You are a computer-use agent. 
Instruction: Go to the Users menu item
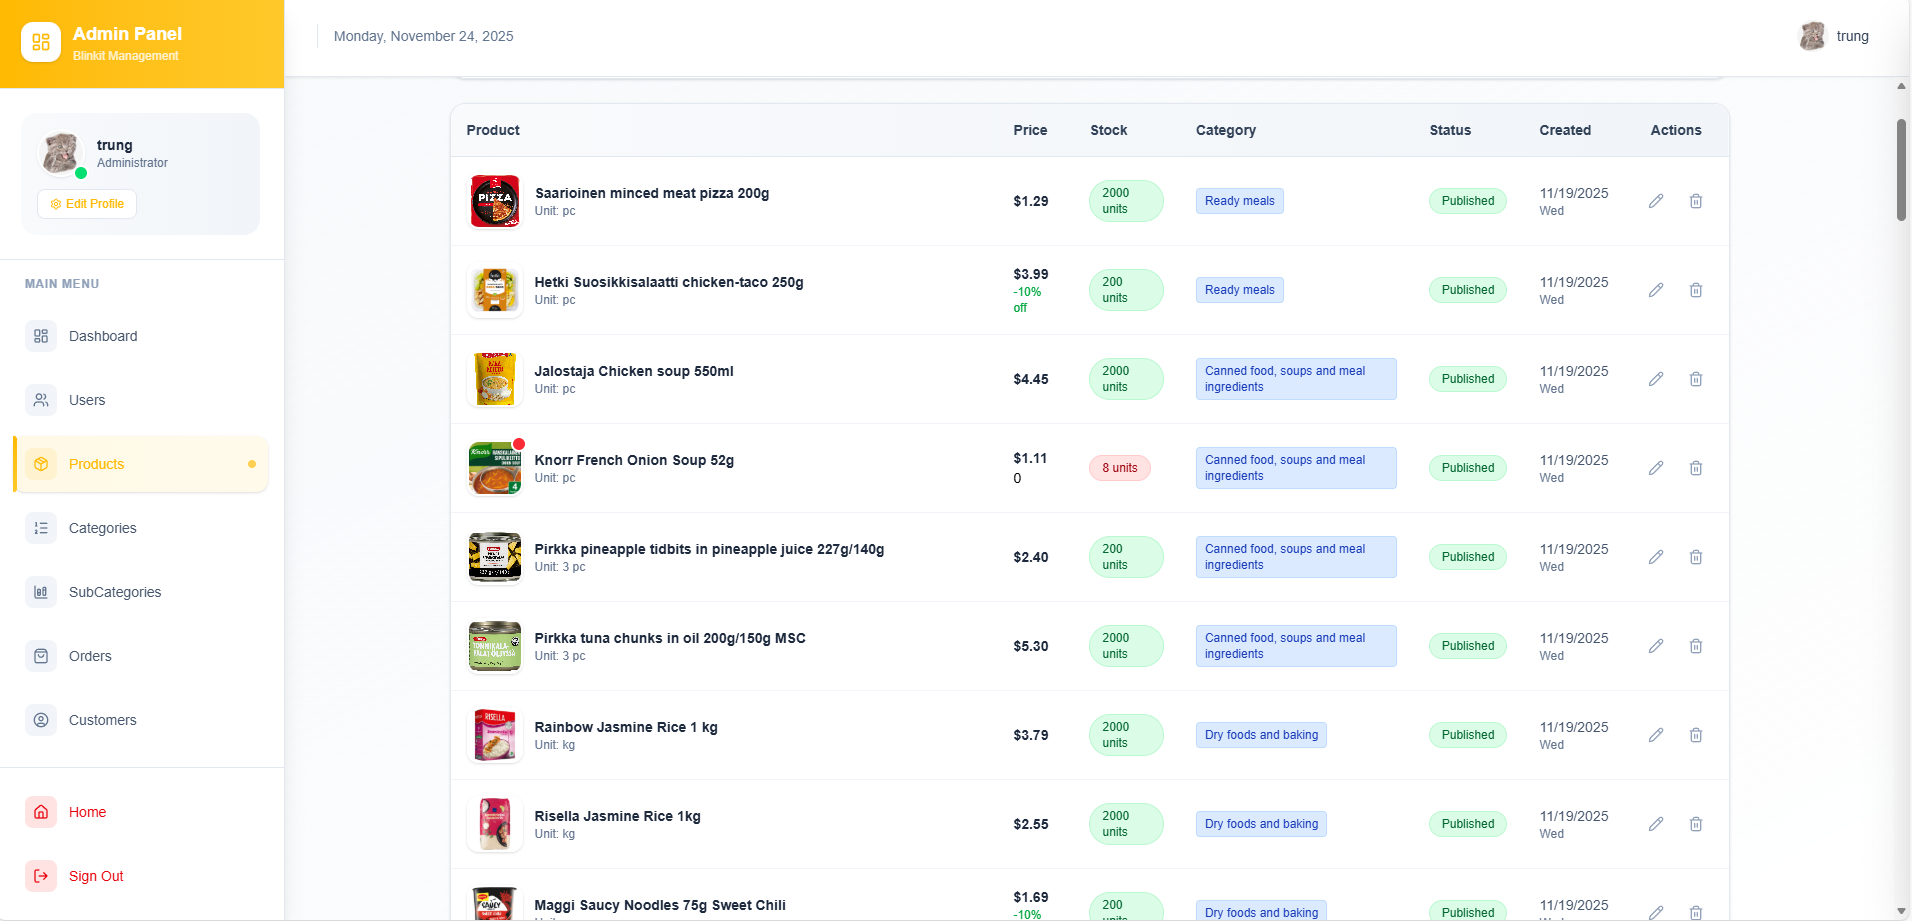click(x=141, y=400)
